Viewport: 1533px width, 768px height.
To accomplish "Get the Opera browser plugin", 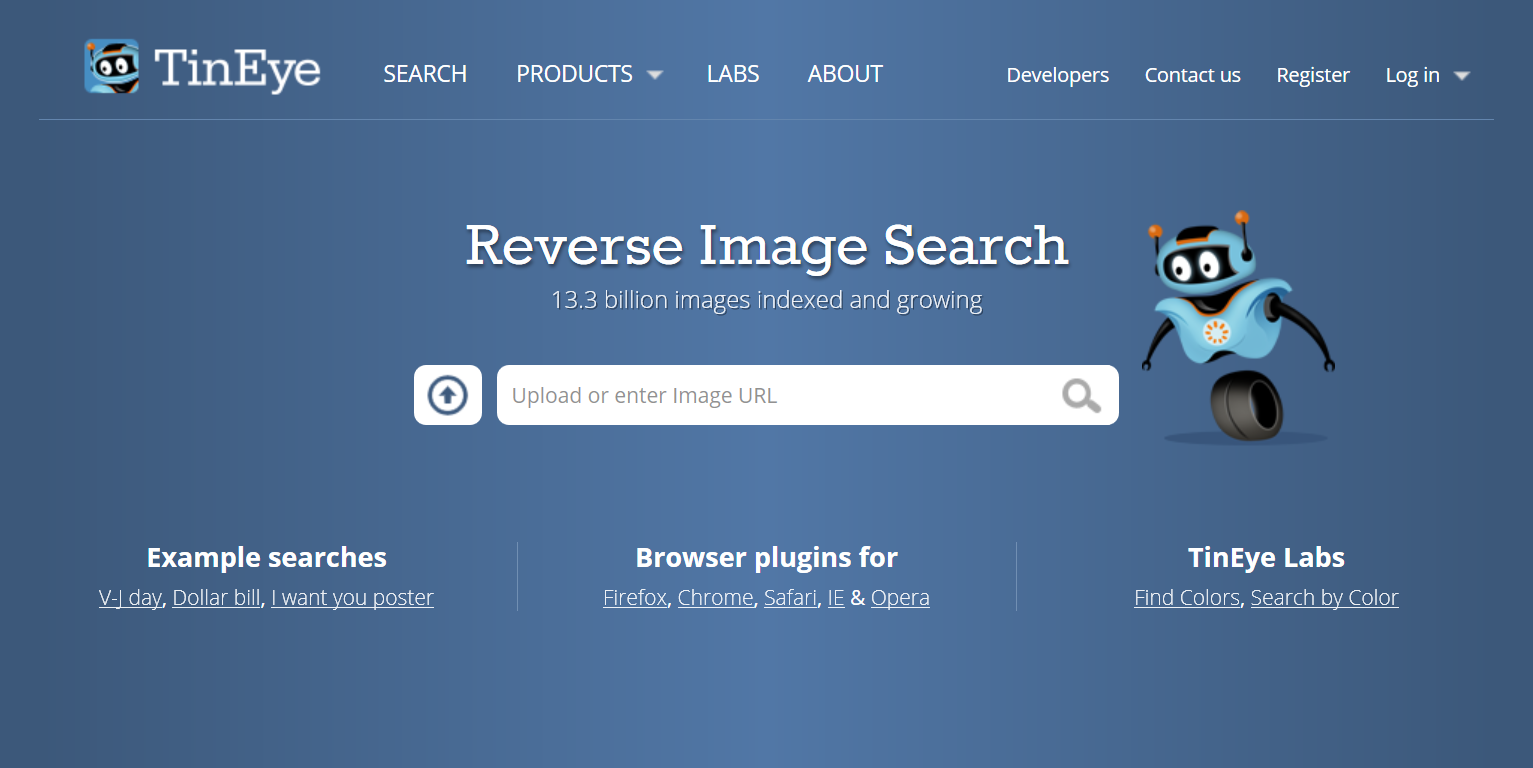I will tap(900, 598).
